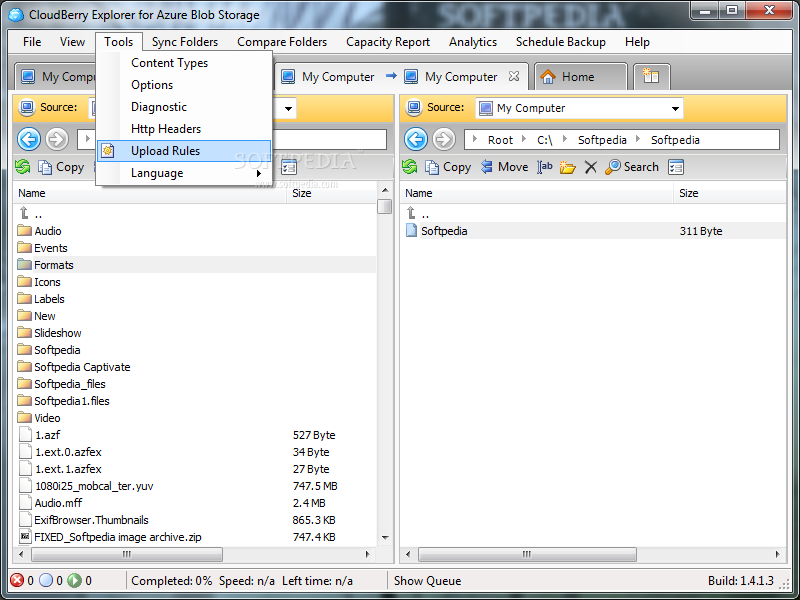This screenshot has height=600, width=800.
Task: Copy files from the left pane
Action: coord(61,167)
